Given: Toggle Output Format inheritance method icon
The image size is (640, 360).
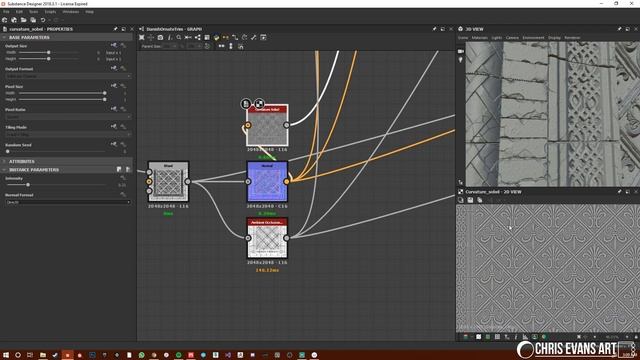Looking at the screenshot, I should tap(114, 68).
